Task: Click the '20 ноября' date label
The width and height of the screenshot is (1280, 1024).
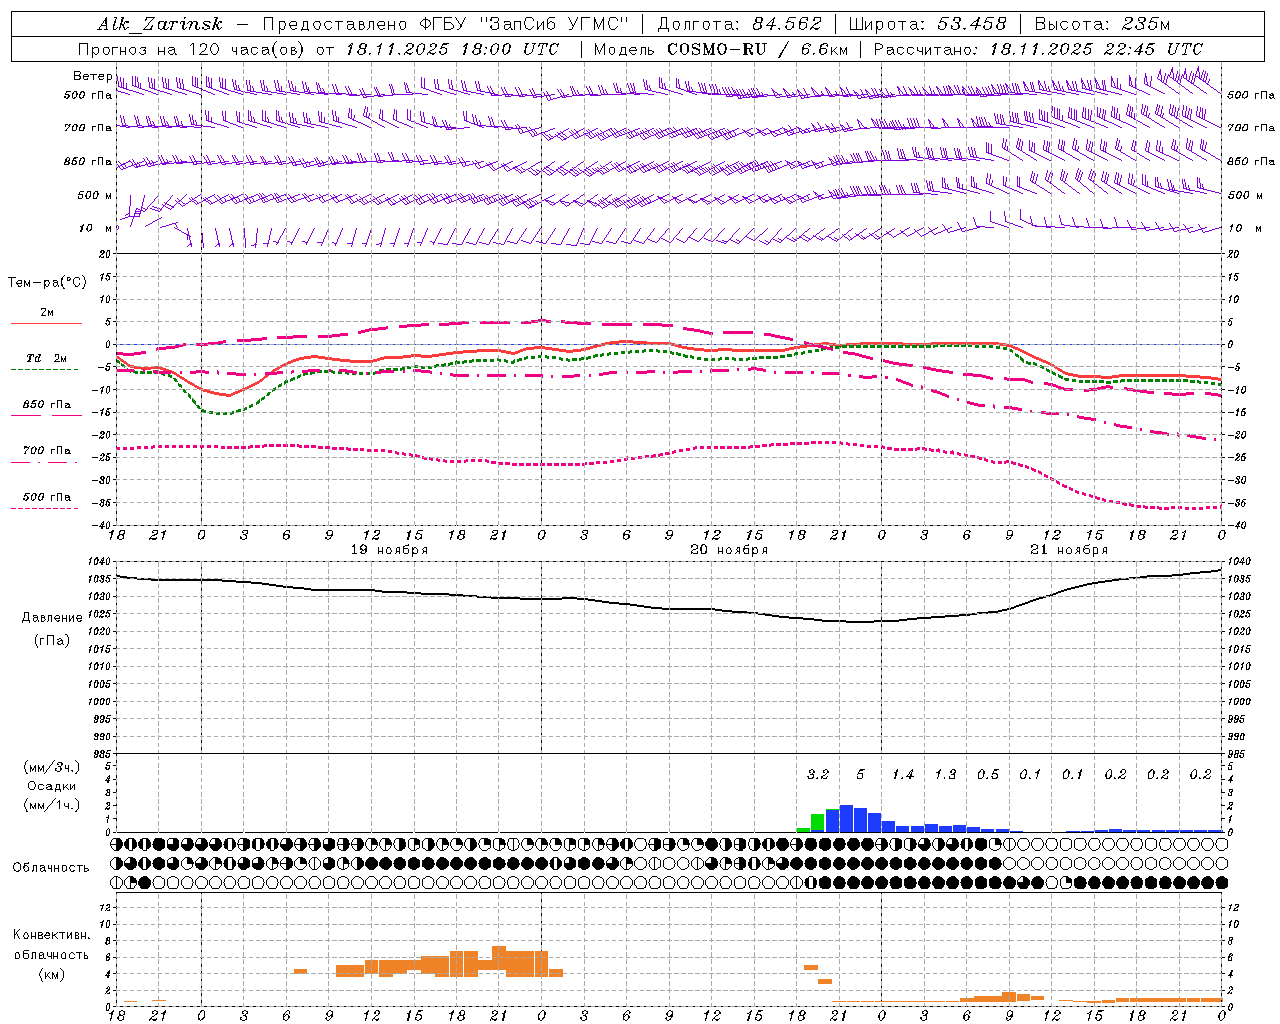Action: (x=729, y=550)
